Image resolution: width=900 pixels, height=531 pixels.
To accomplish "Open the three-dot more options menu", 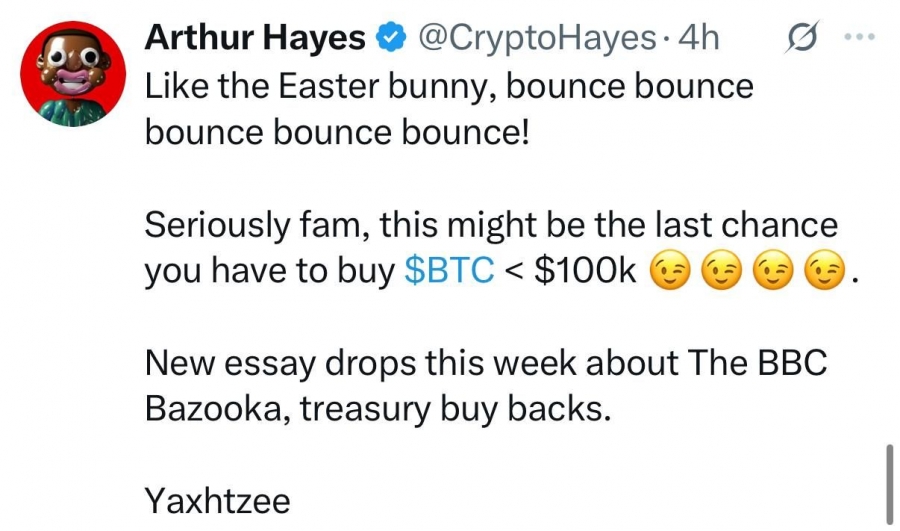I will pos(860,37).
